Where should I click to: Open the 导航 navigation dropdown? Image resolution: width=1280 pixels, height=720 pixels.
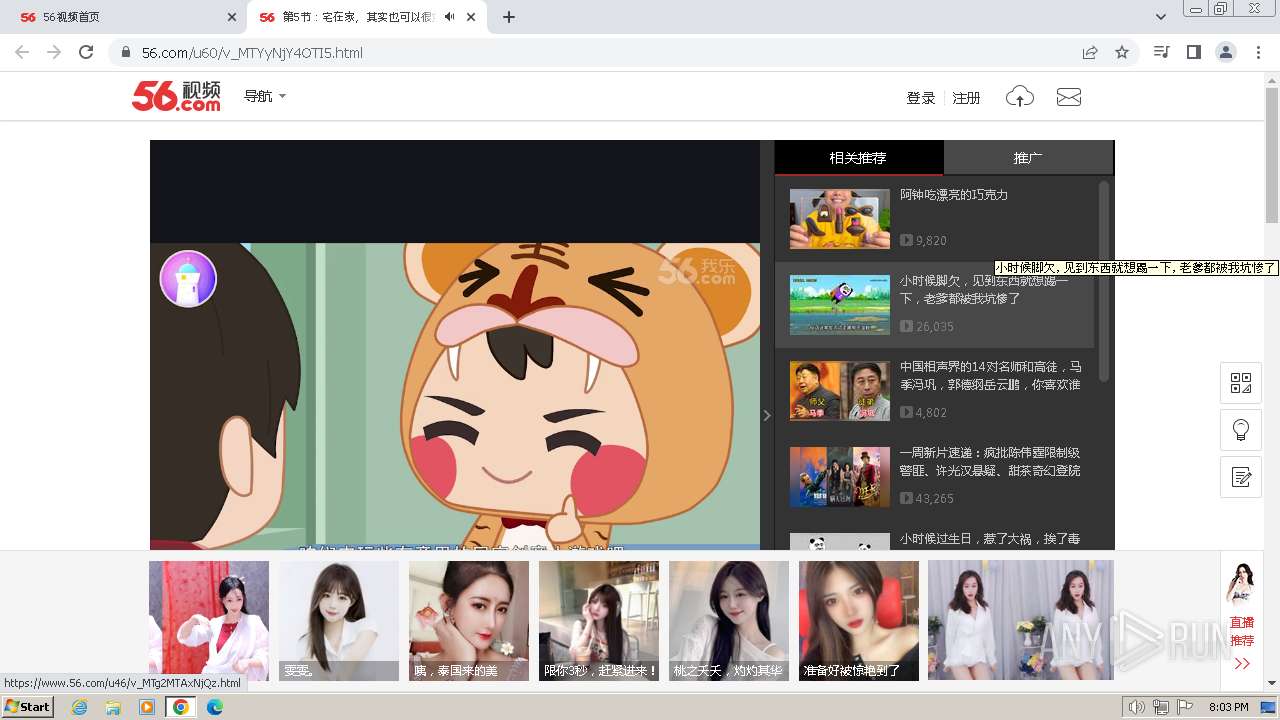(x=265, y=96)
